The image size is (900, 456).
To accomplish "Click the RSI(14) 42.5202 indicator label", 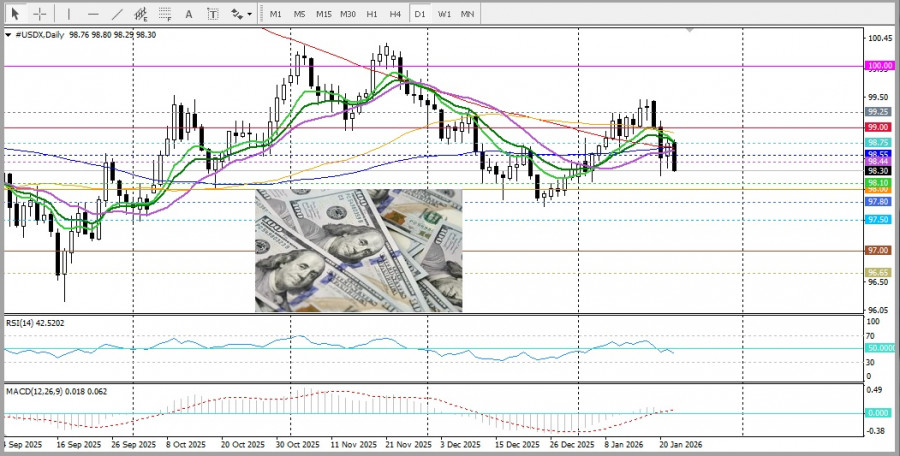I will click(x=35, y=323).
